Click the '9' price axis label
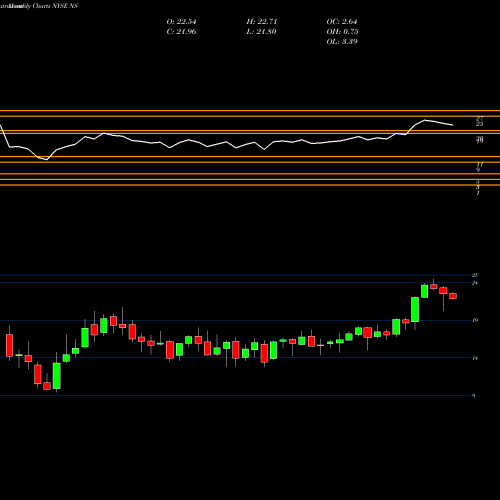This screenshot has width=500, height=500. (473, 396)
